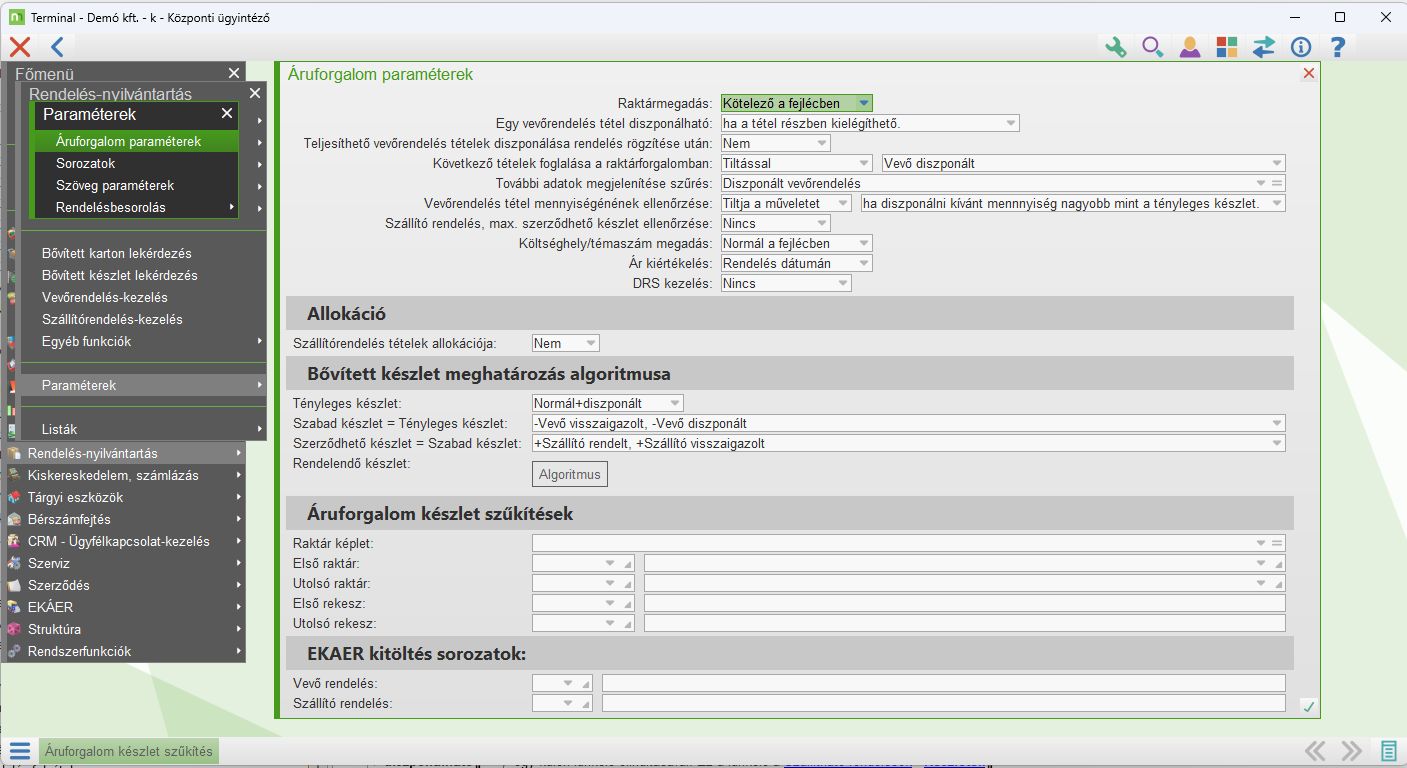1407x768 pixels.
Task: Open the blue info circle icon
Action: pyautogui.click(x=1300, y=47)
